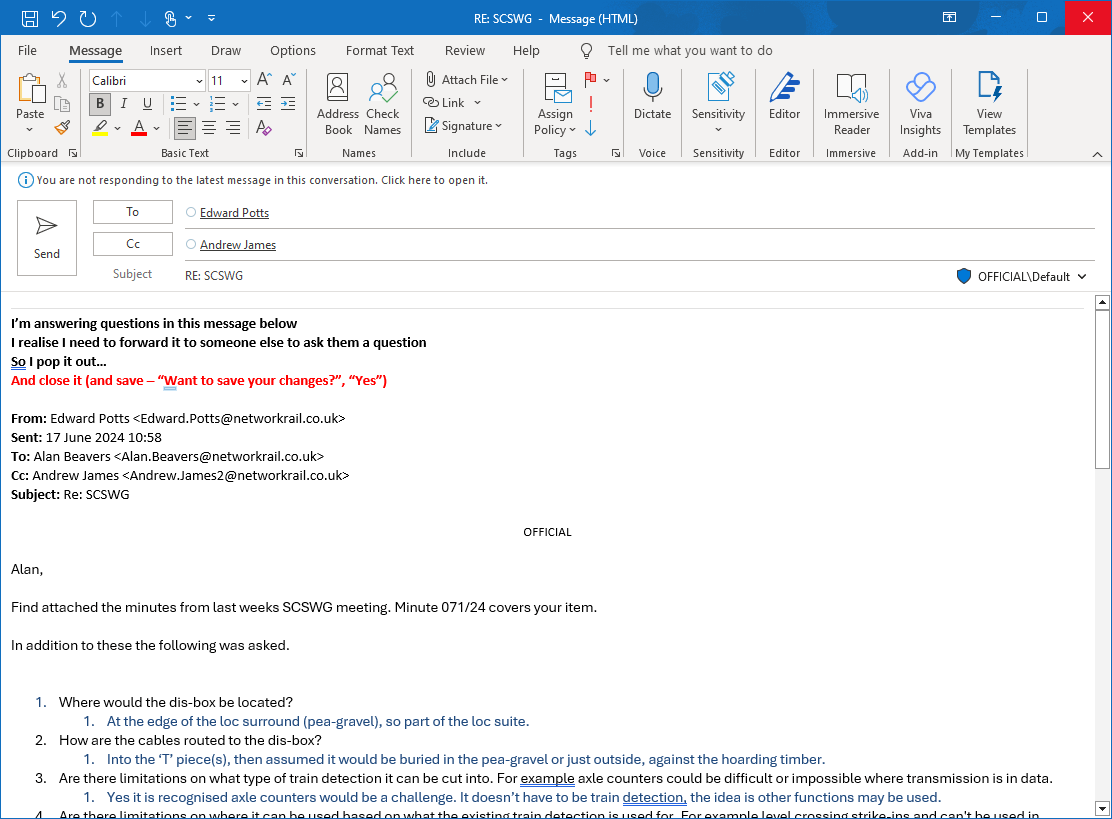Redo the last action
Image resolution: width=1112 pixels, height=819 pixels.
coord(88,18)
